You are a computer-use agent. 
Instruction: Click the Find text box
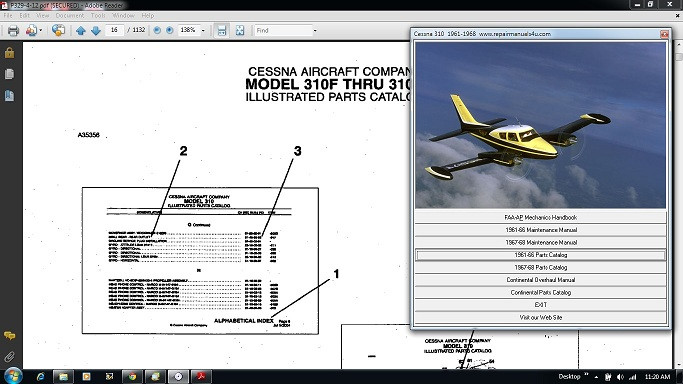pyautogui.click(x=283, y=30)
